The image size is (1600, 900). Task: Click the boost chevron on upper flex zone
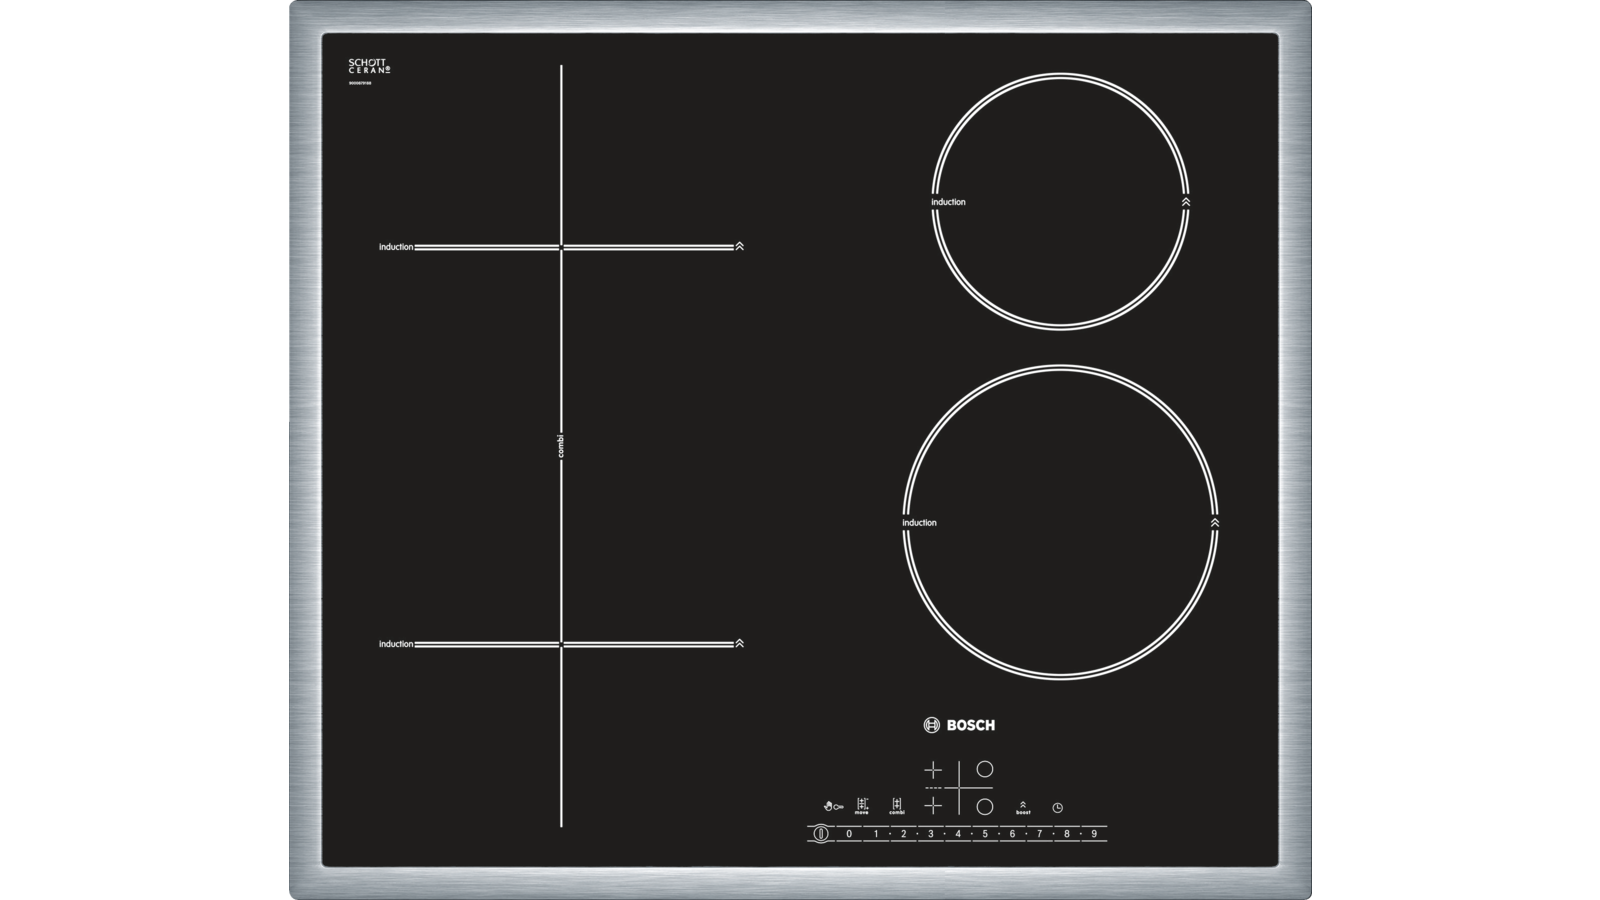[x=739, y=246]
